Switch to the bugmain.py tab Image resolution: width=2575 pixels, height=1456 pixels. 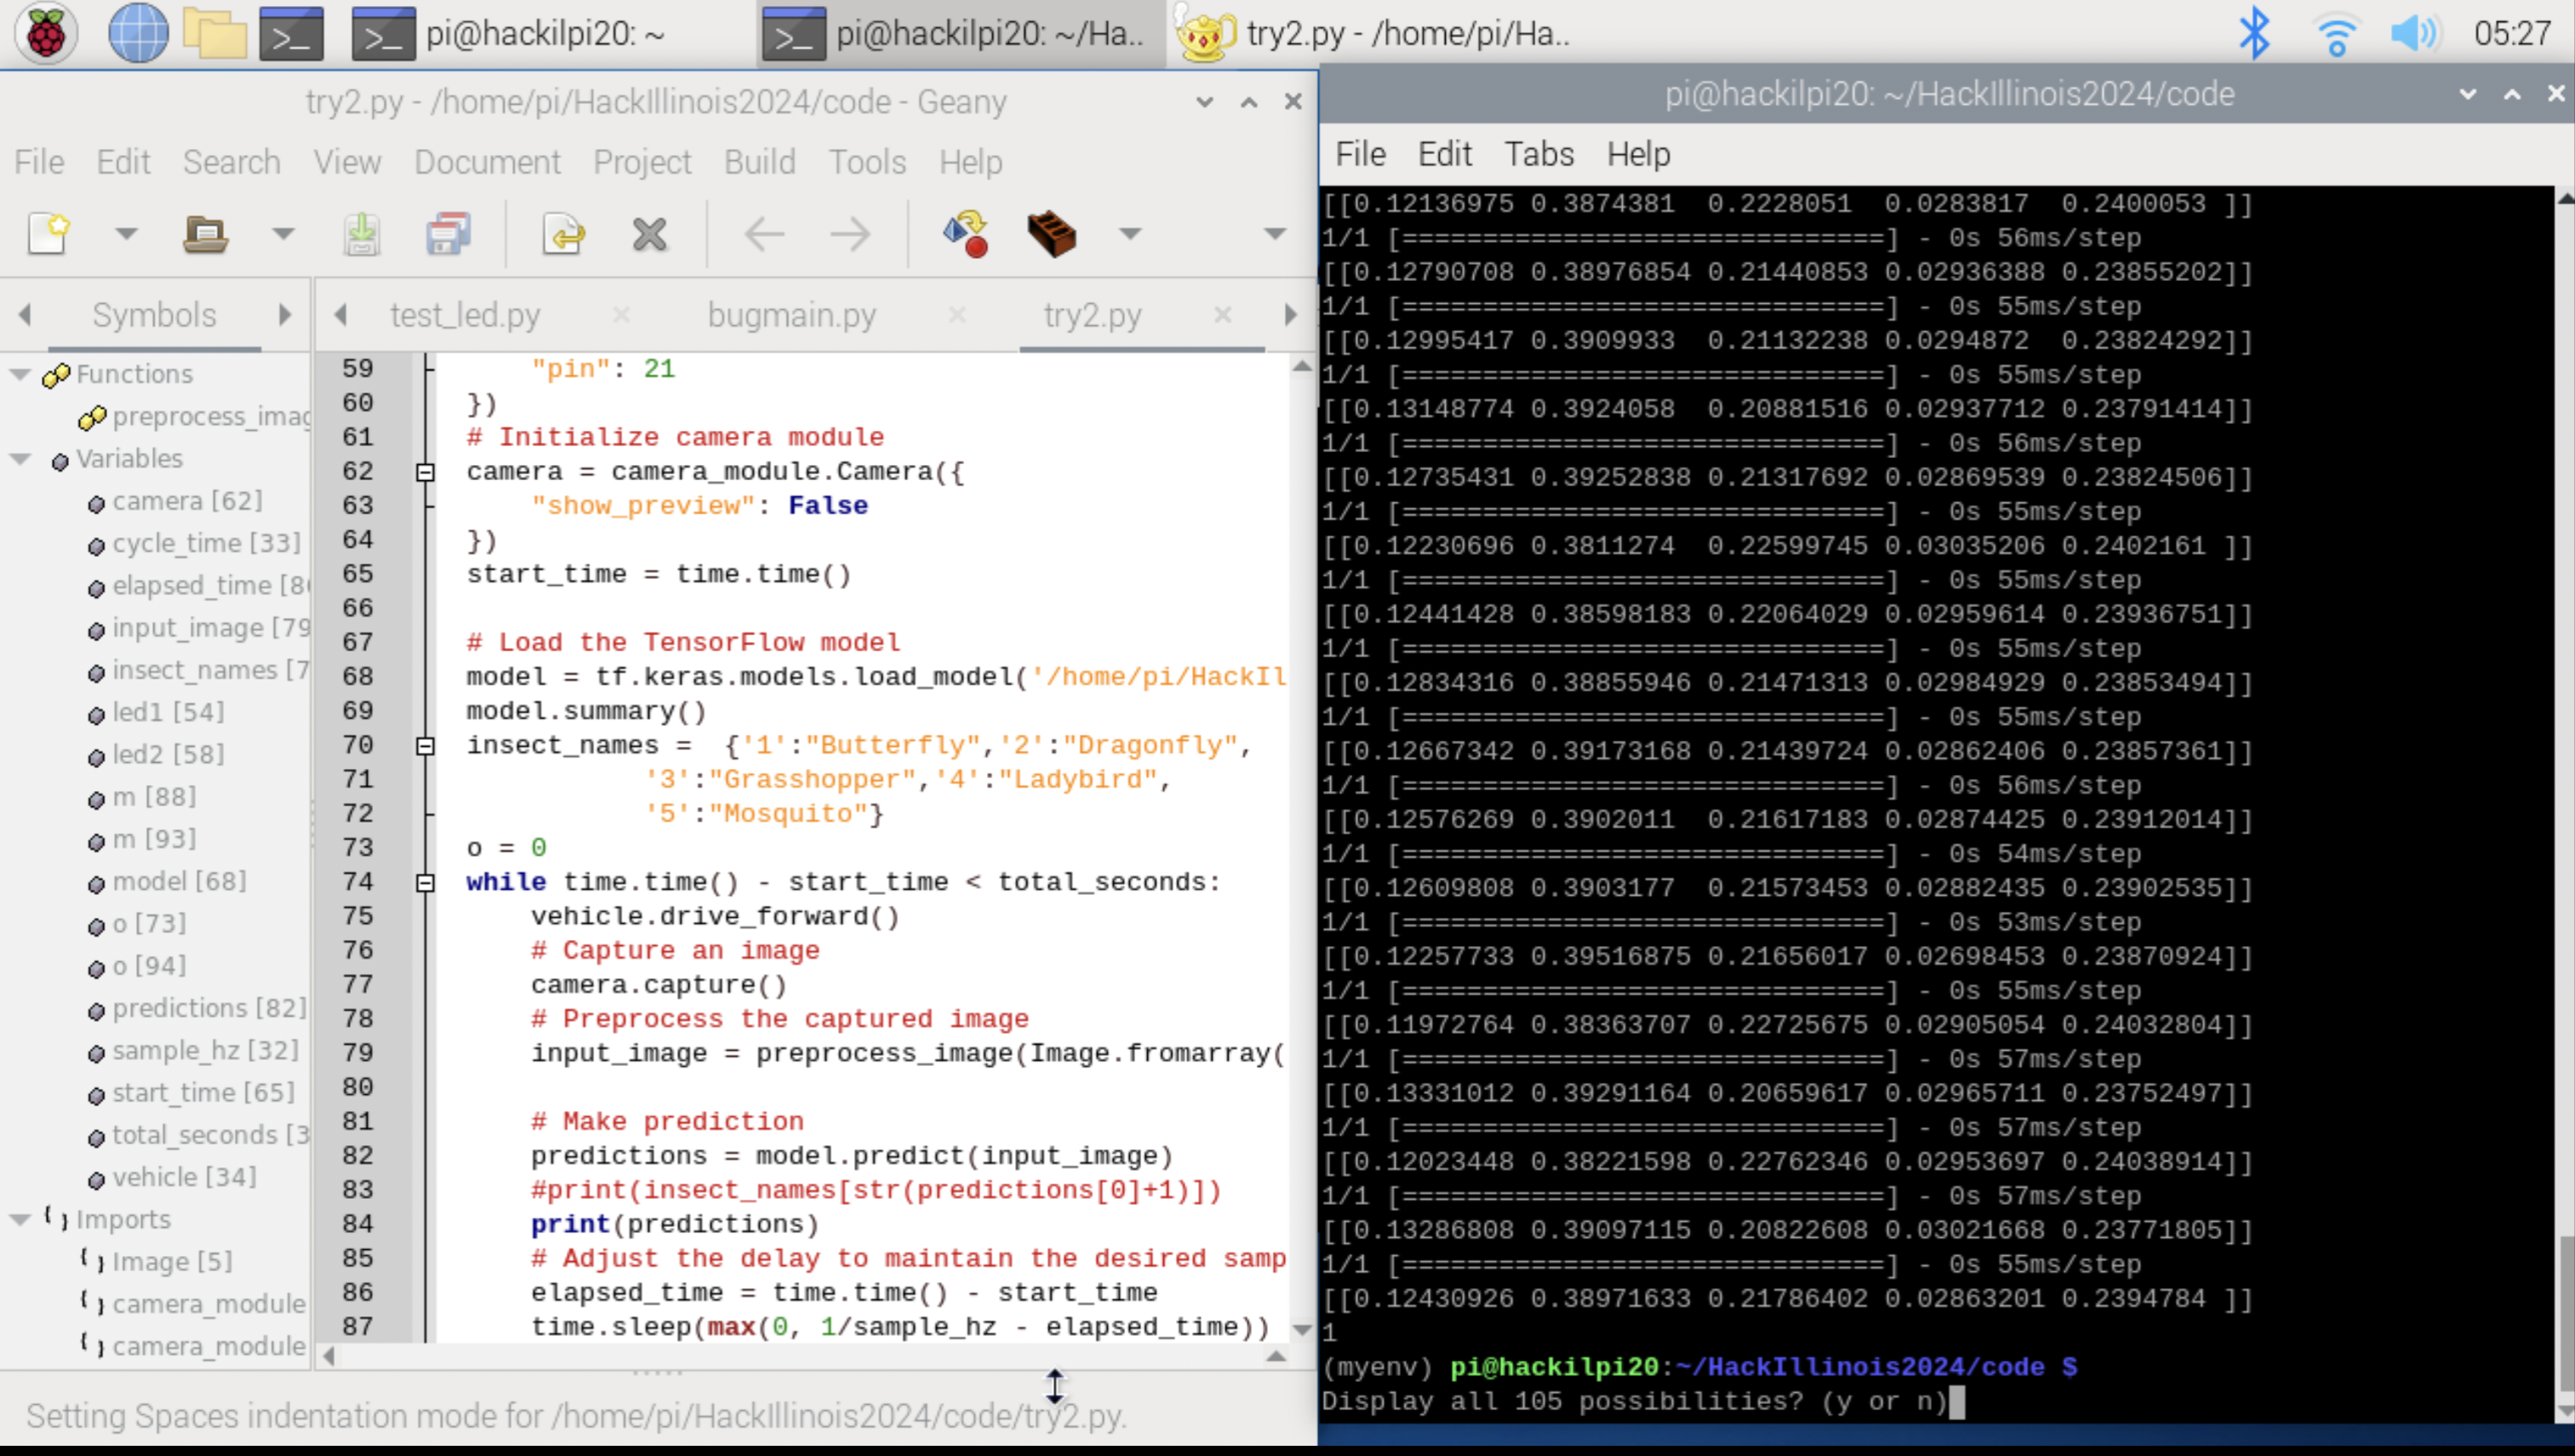click(x=791, y=315)
